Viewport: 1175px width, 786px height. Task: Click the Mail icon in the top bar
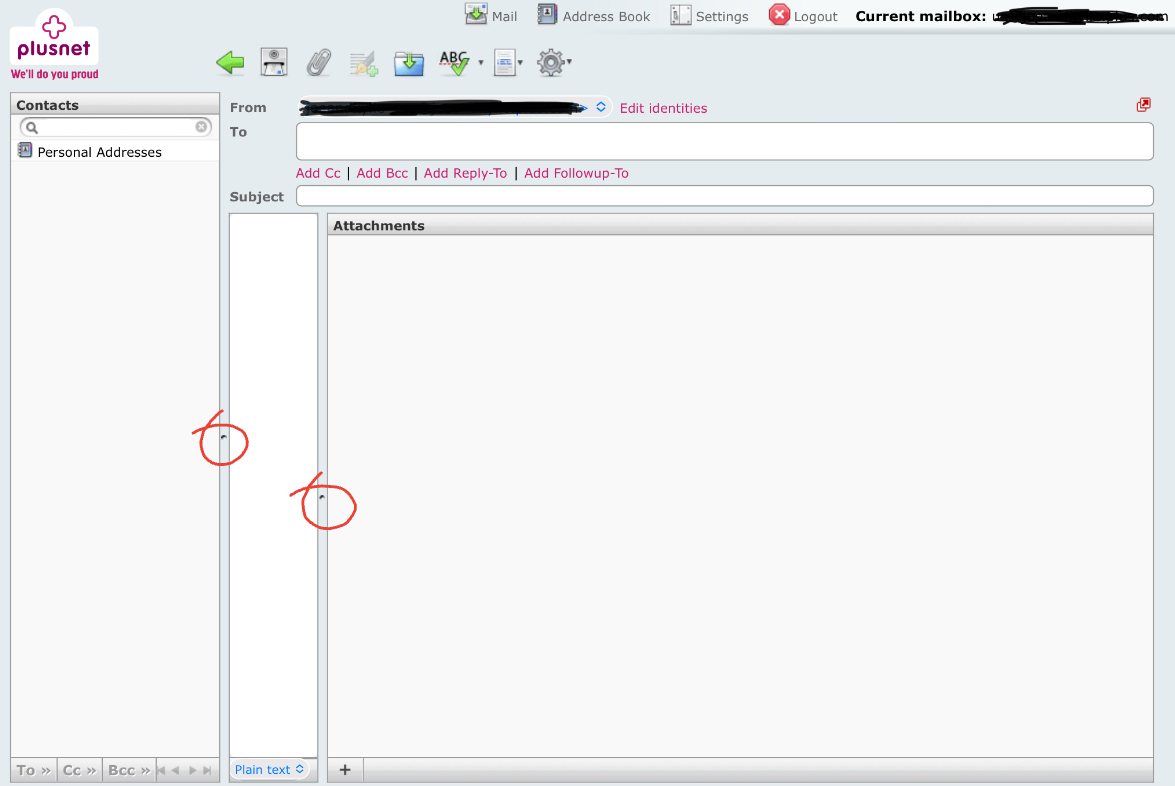491,15
